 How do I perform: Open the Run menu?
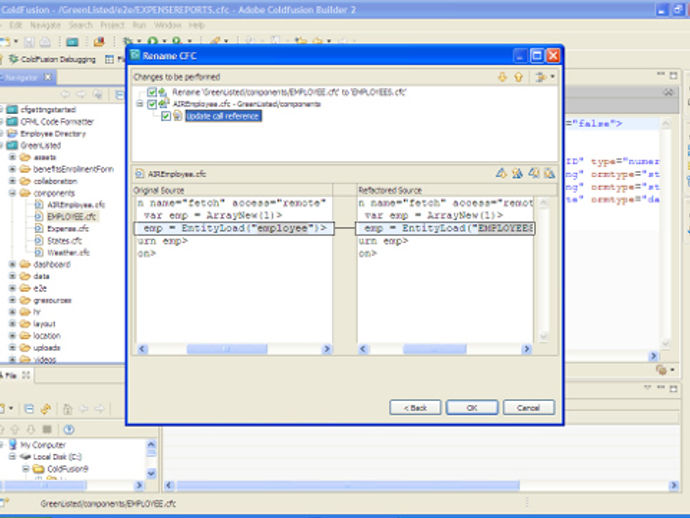139,25
